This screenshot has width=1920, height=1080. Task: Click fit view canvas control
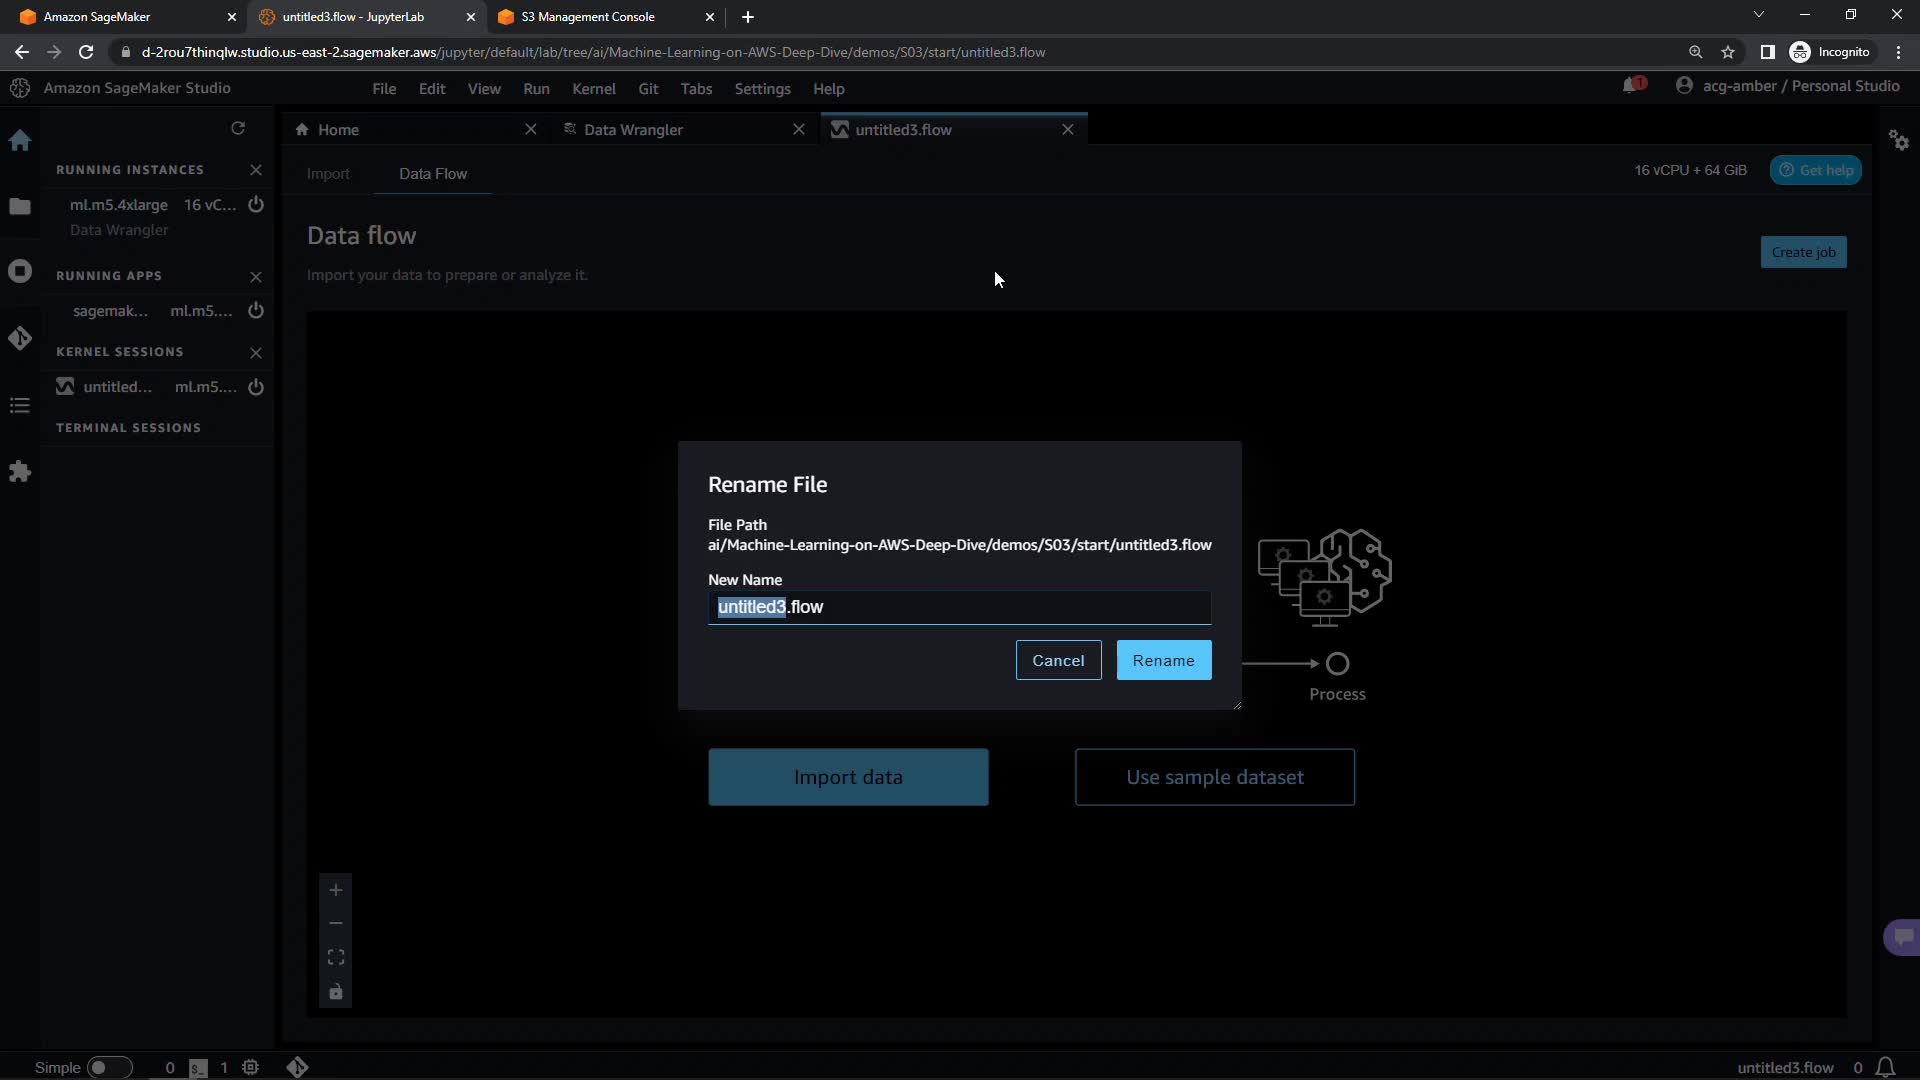click(x=336, y=958)
